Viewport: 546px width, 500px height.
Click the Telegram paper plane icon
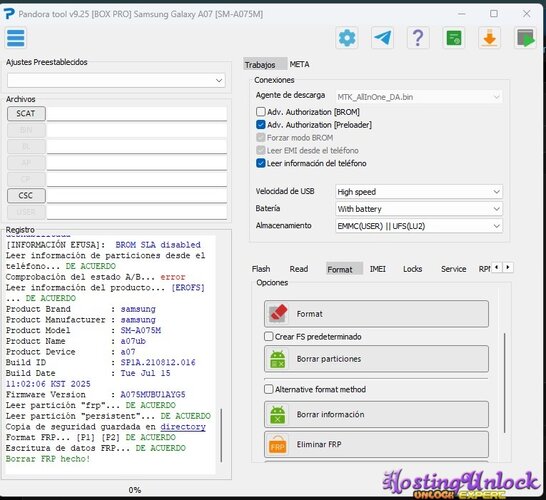point(382,38)
